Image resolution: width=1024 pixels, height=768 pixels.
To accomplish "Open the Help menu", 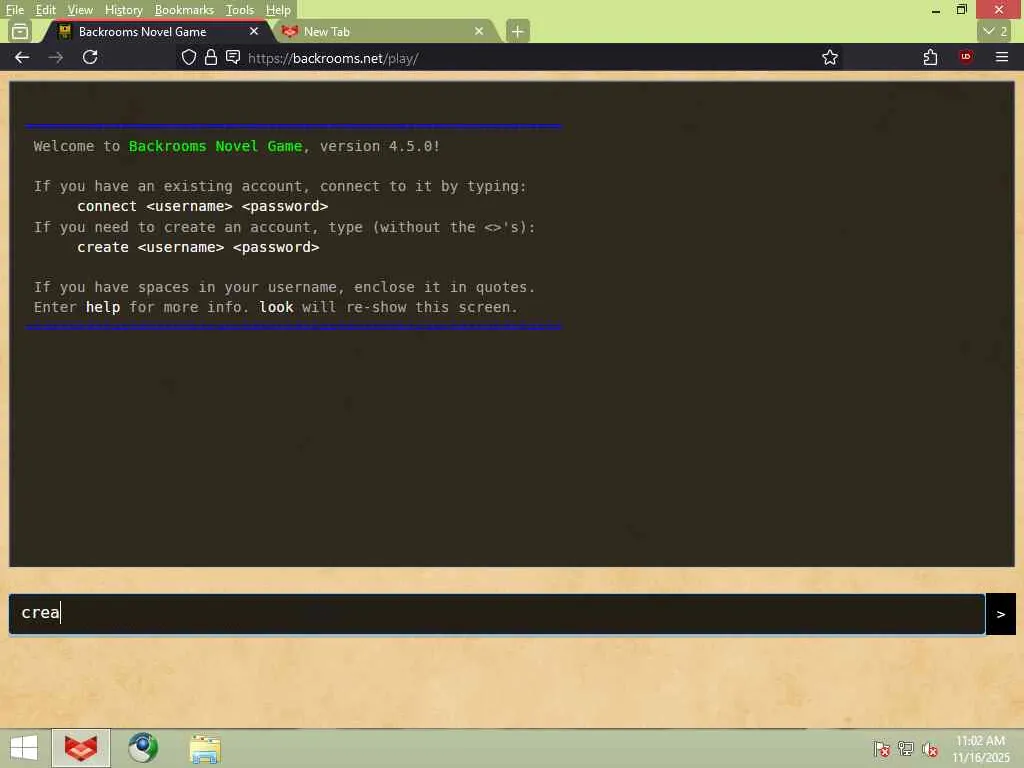I will click(x=278, y=10).
